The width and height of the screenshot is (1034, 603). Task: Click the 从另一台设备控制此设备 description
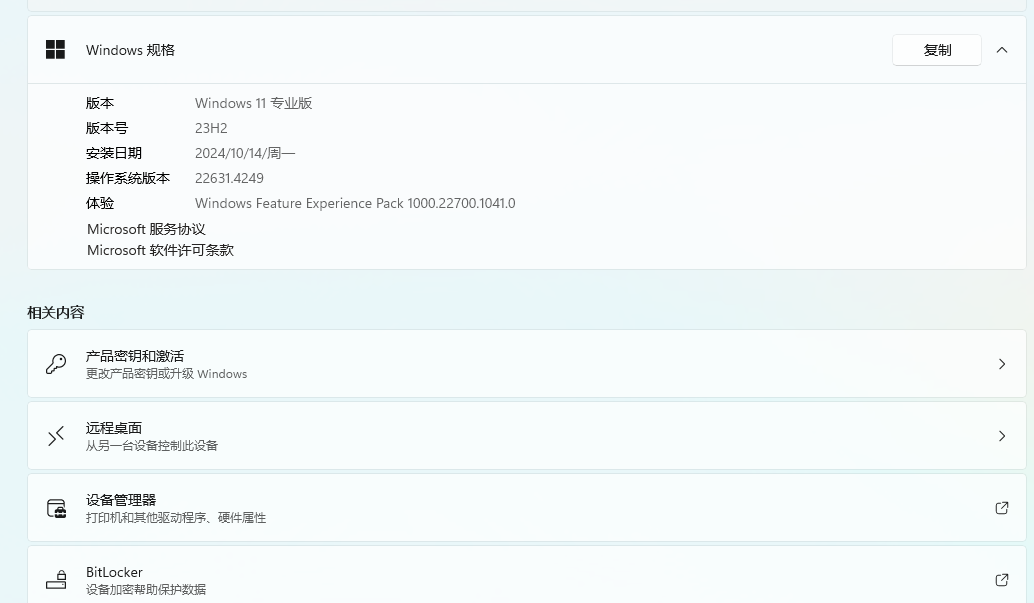tap(152, 446)
